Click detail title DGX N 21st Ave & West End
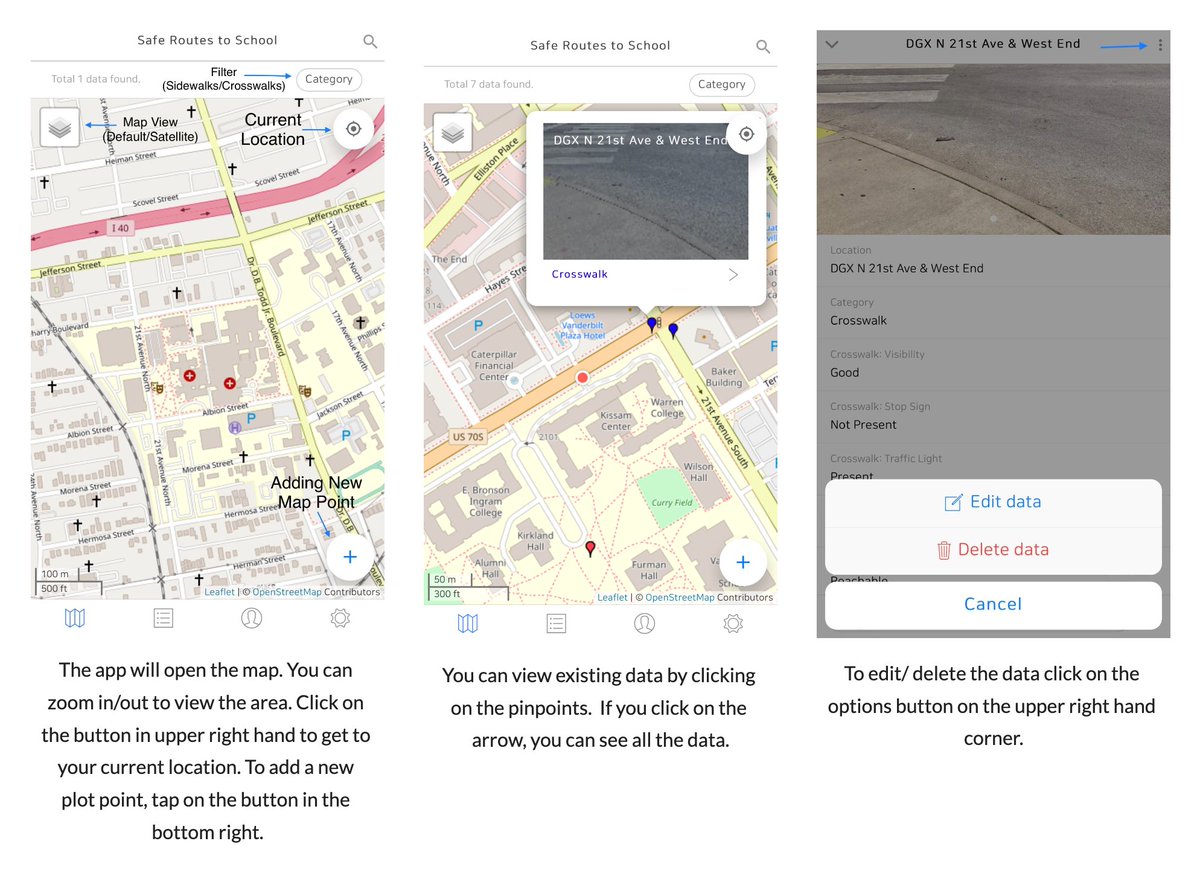This screenshot has width=1200, height=879. click(993, 44)
